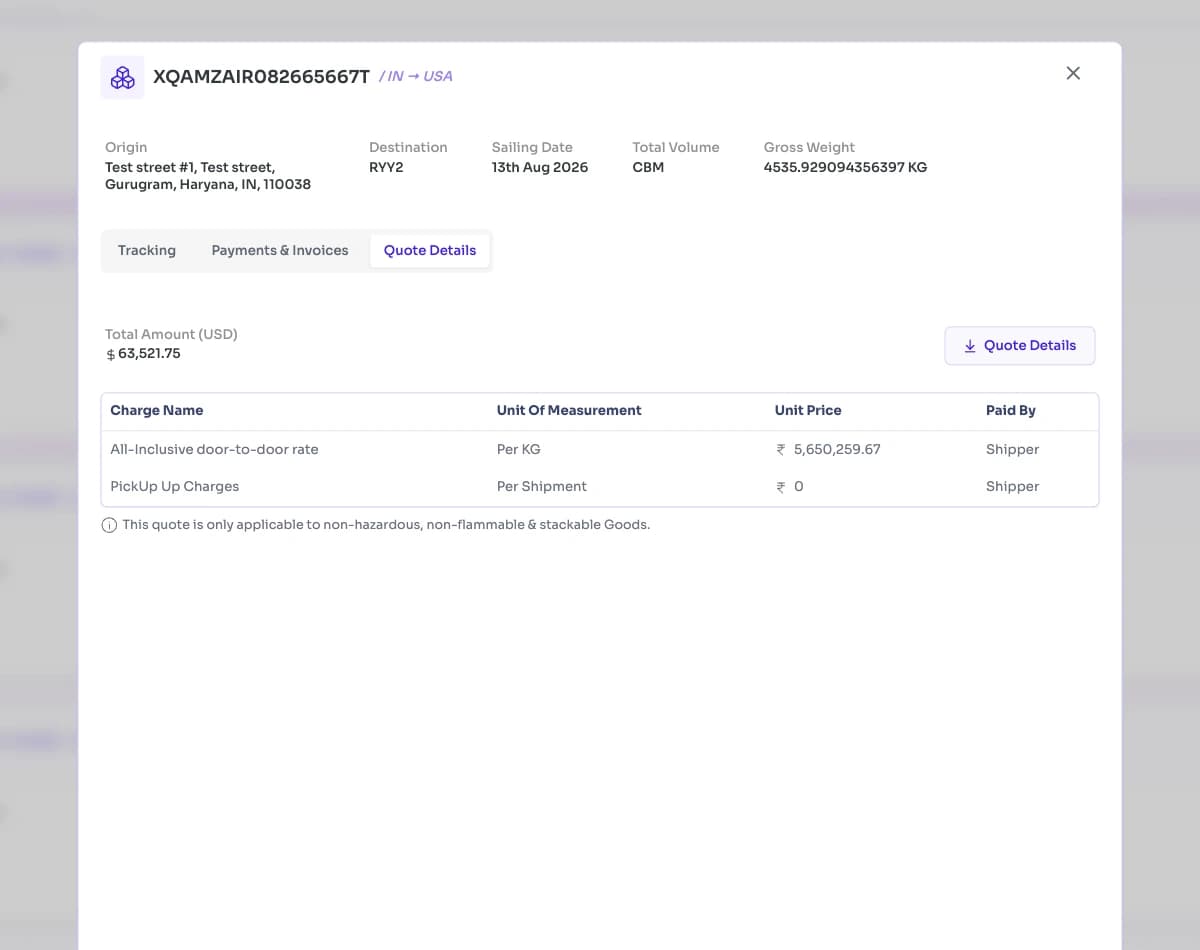Click the CBM total volume value
The height and width of the screenshot is (950, 1200).
(x=648, y=168)
